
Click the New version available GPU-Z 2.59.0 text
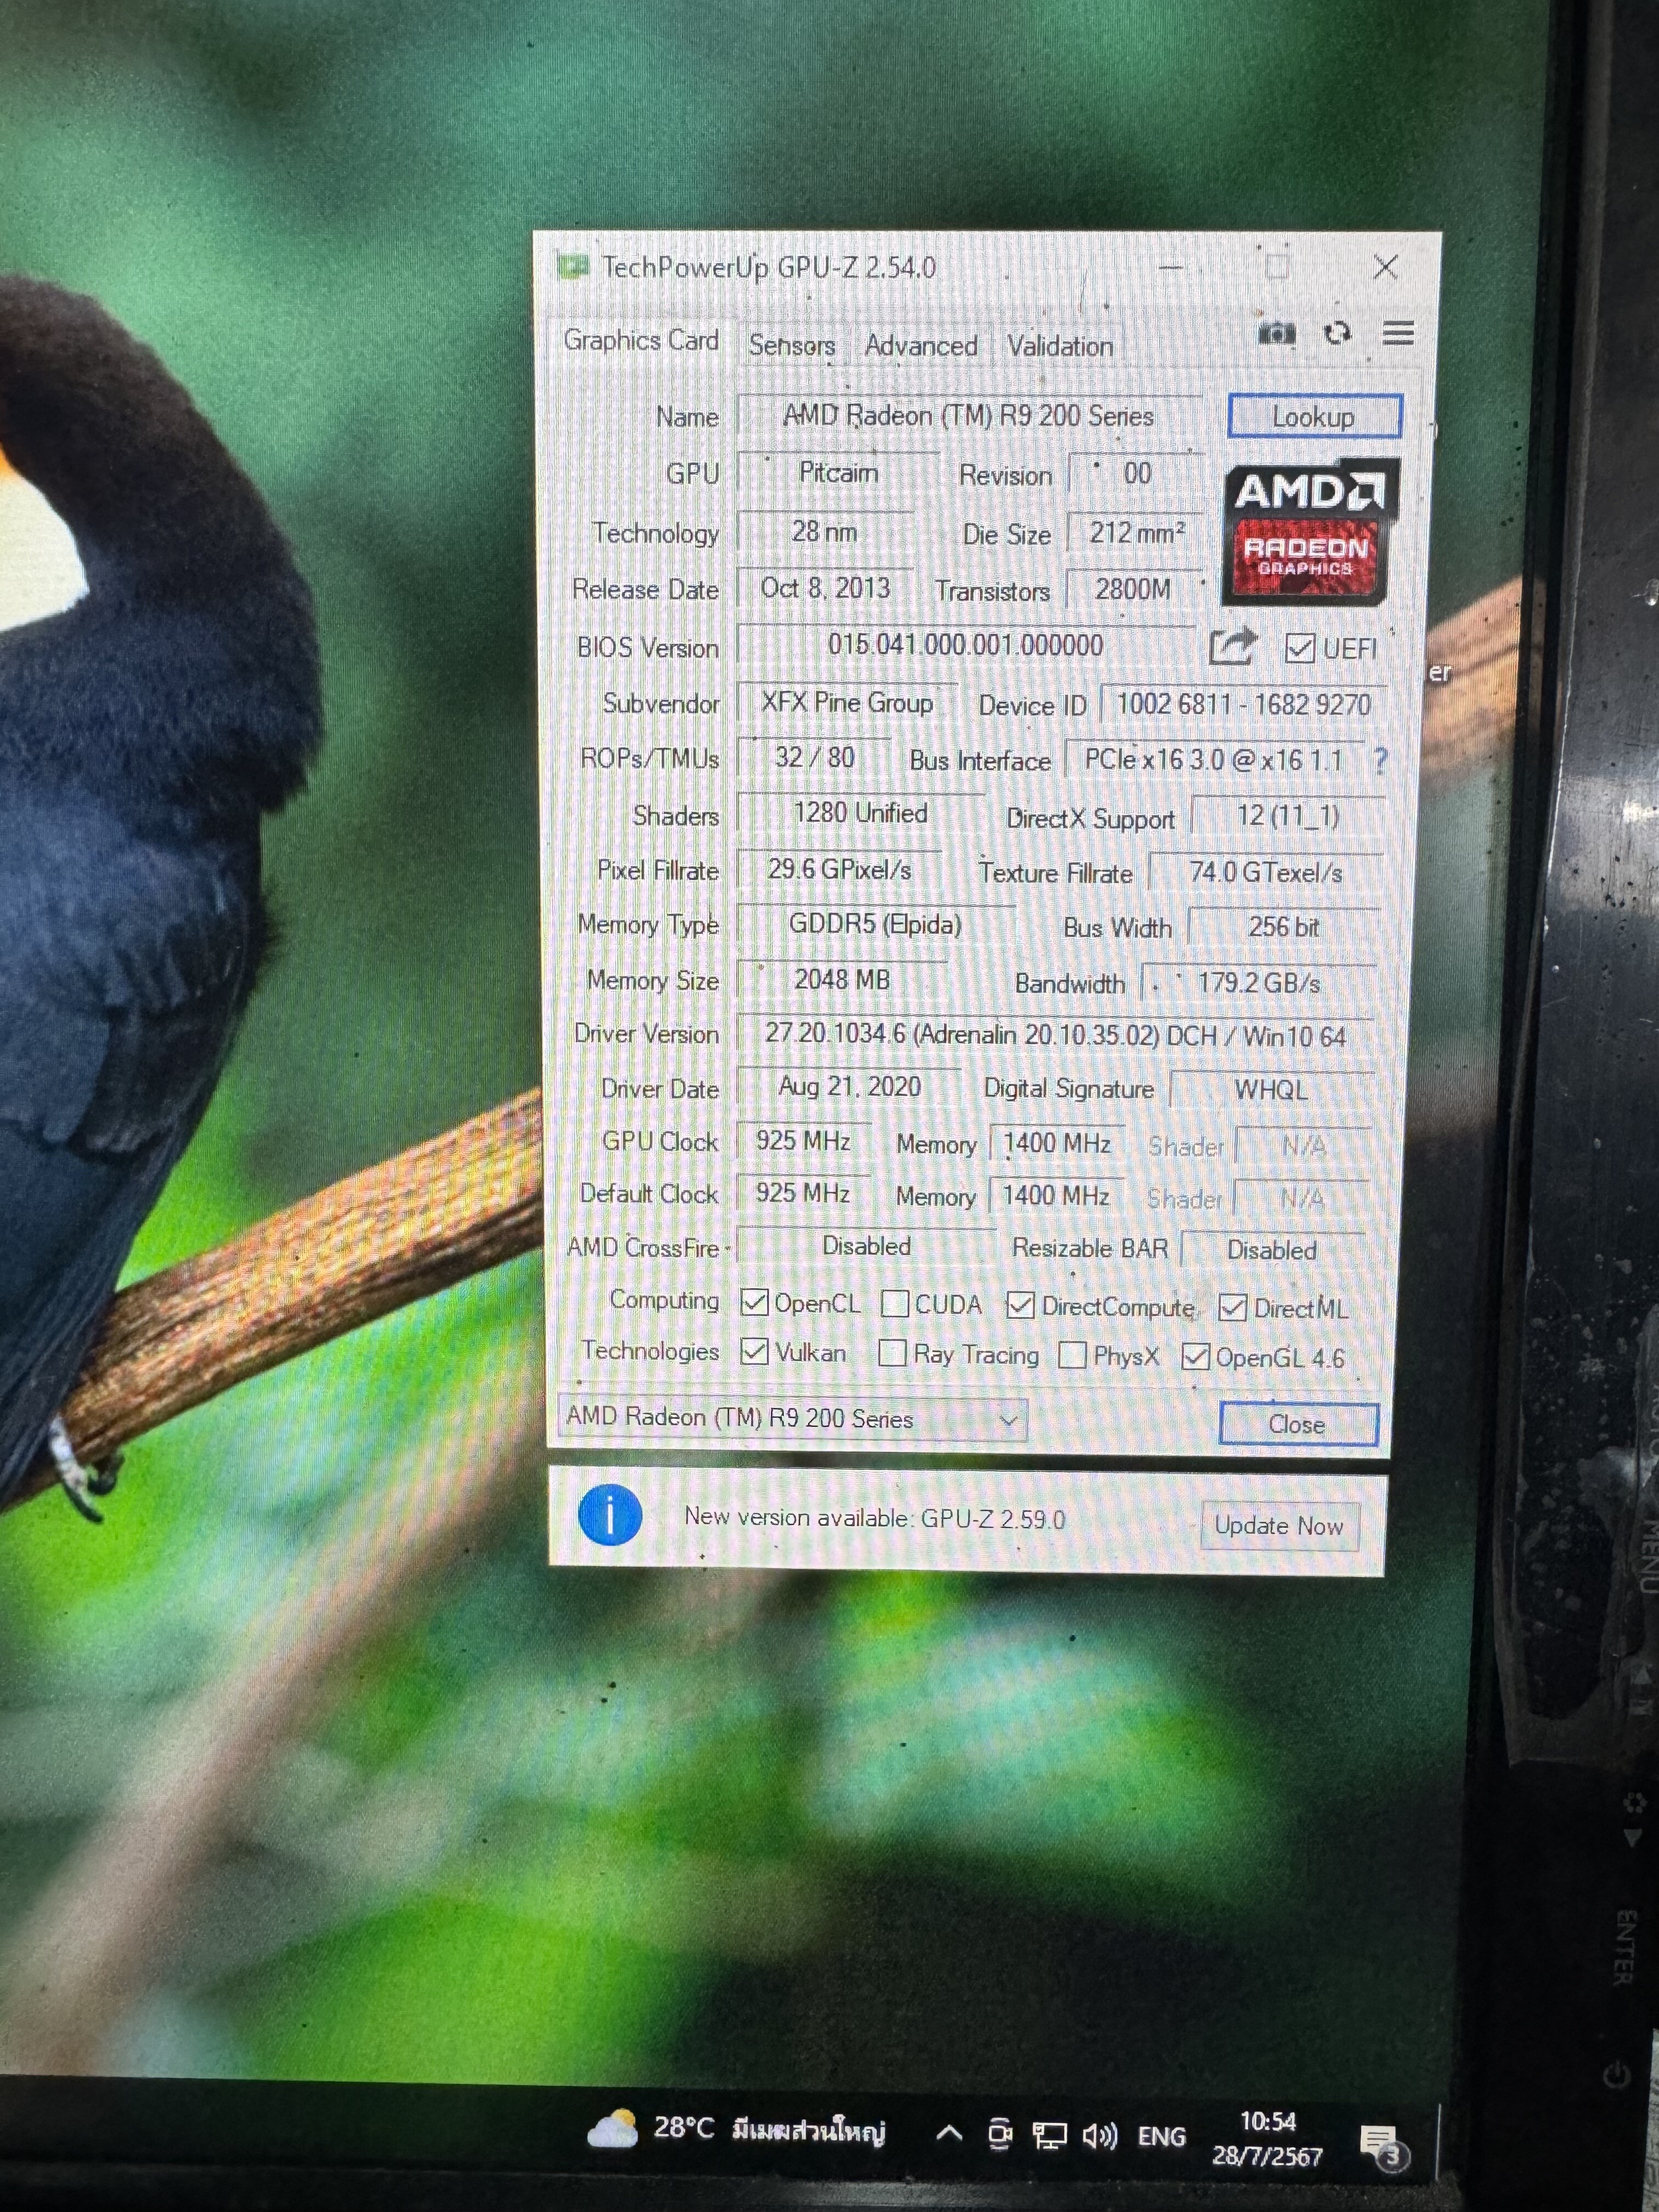pos(875,1518)
